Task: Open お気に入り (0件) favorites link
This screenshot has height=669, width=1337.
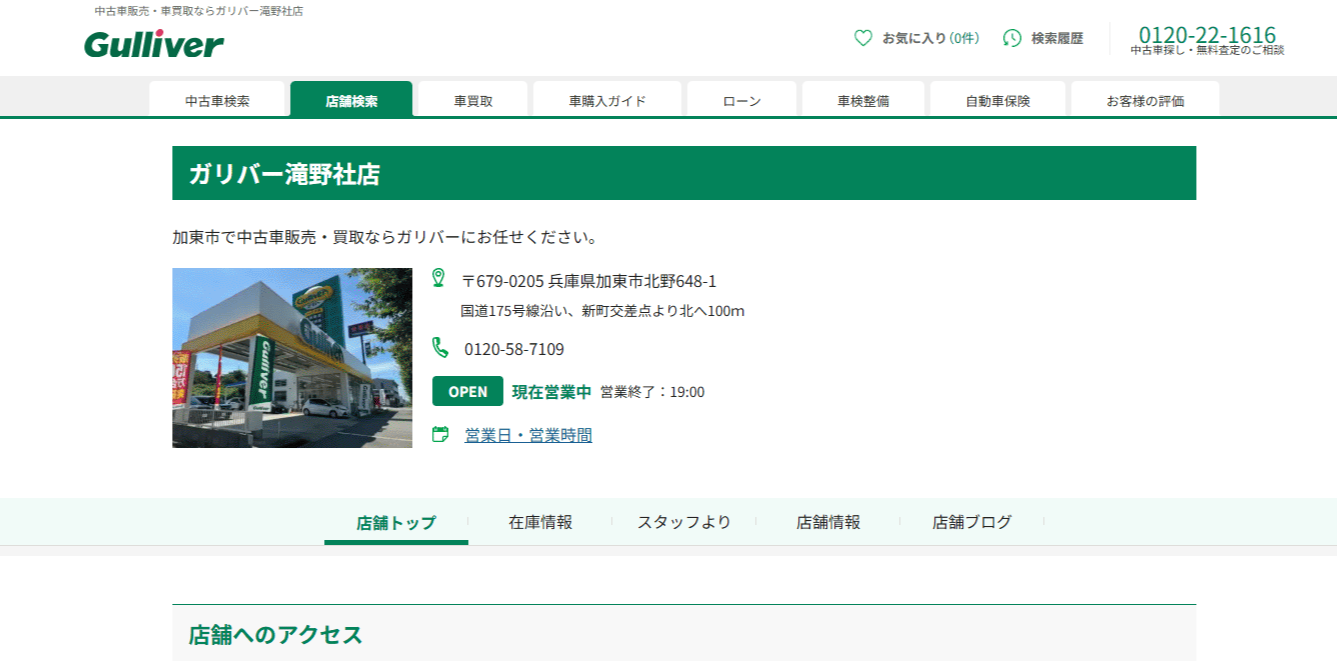Action: click(x=930, y=38)
